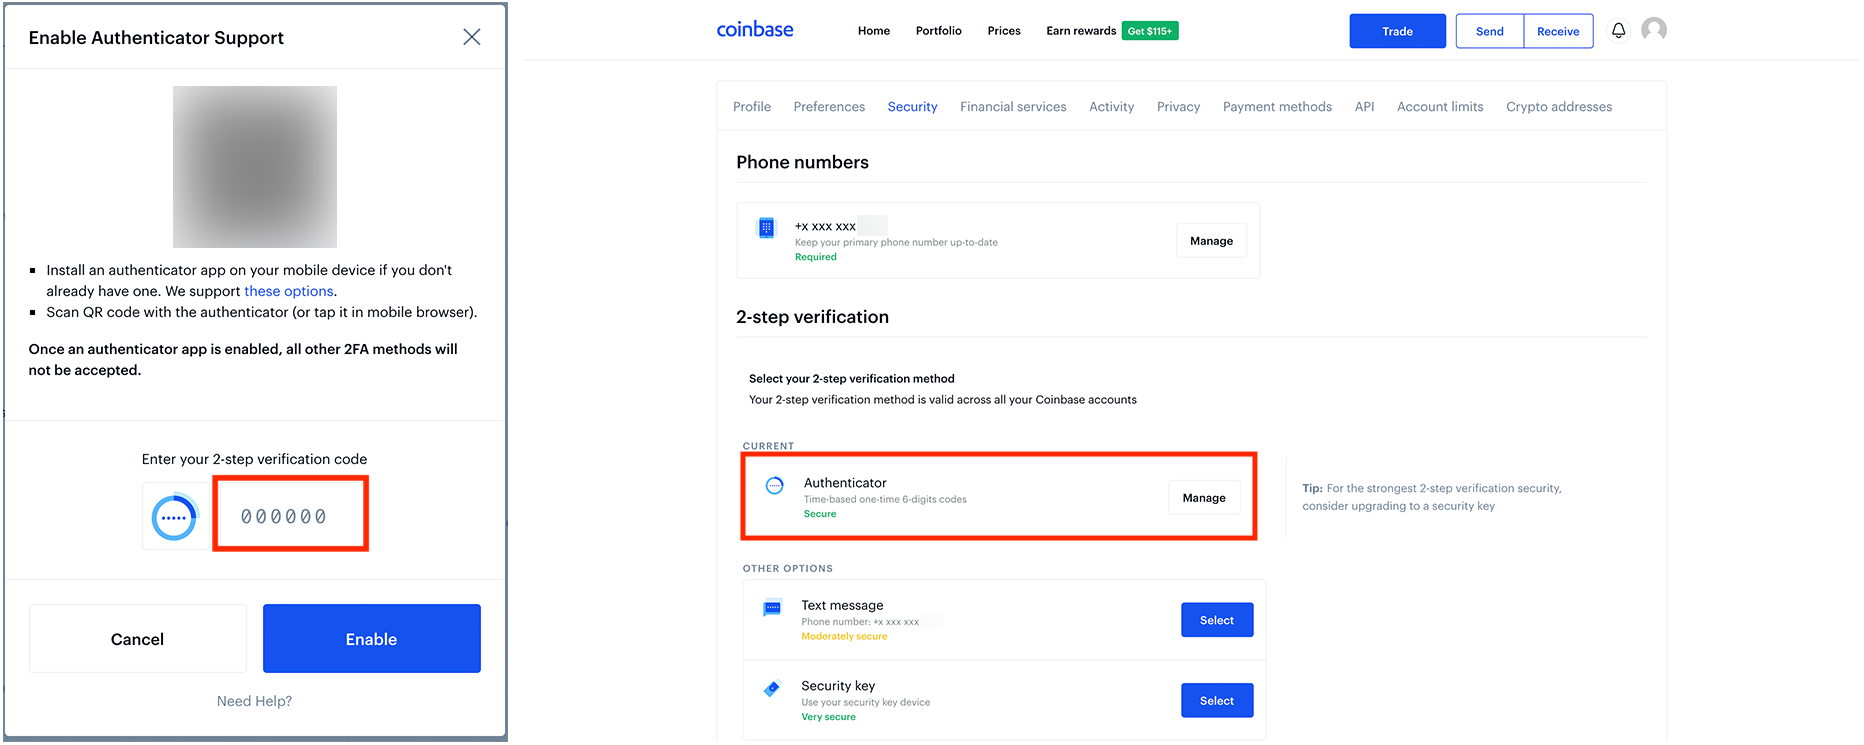Open Prices in top navigation
Viewport: 1864px width, 745px height.
tap(1004, 31)
